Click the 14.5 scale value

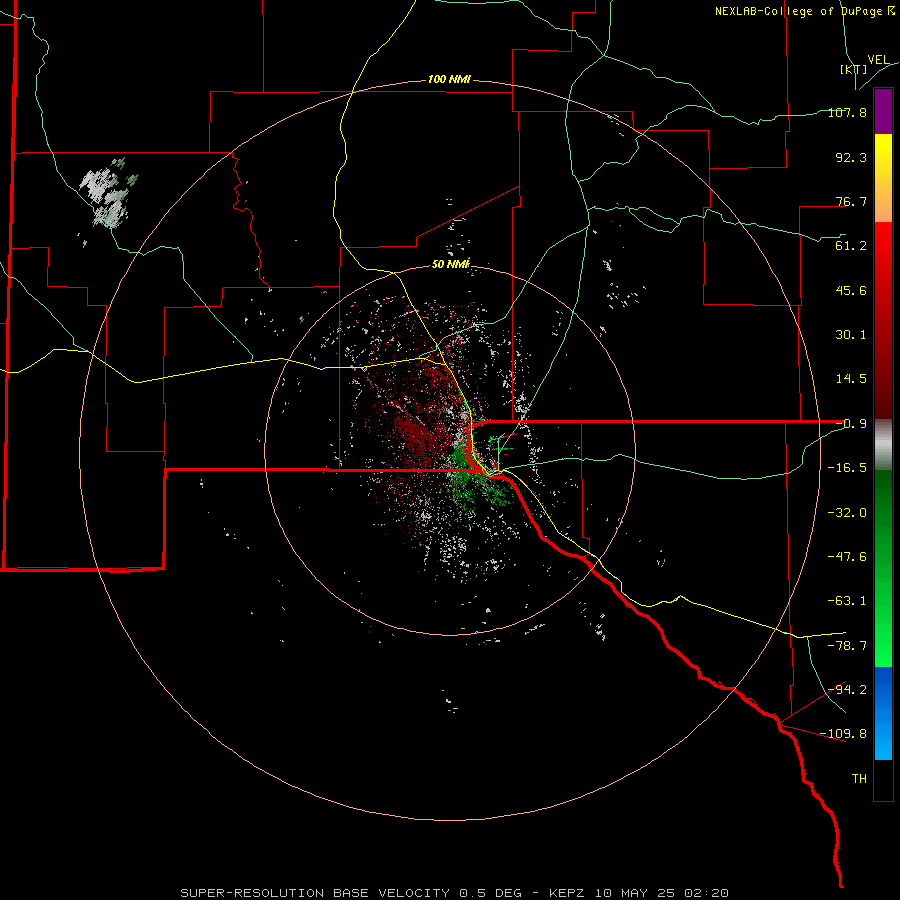(x=851, y=379)
